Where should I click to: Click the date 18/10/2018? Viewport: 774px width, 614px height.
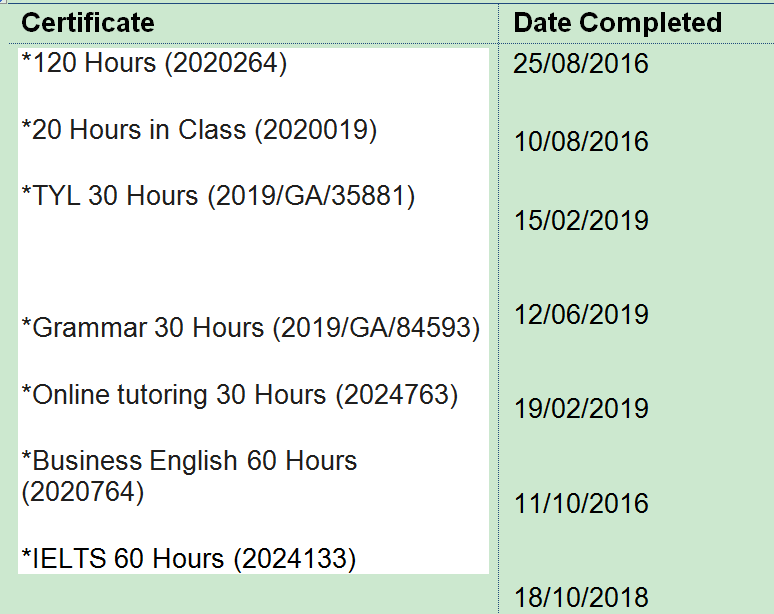point(581,597)
